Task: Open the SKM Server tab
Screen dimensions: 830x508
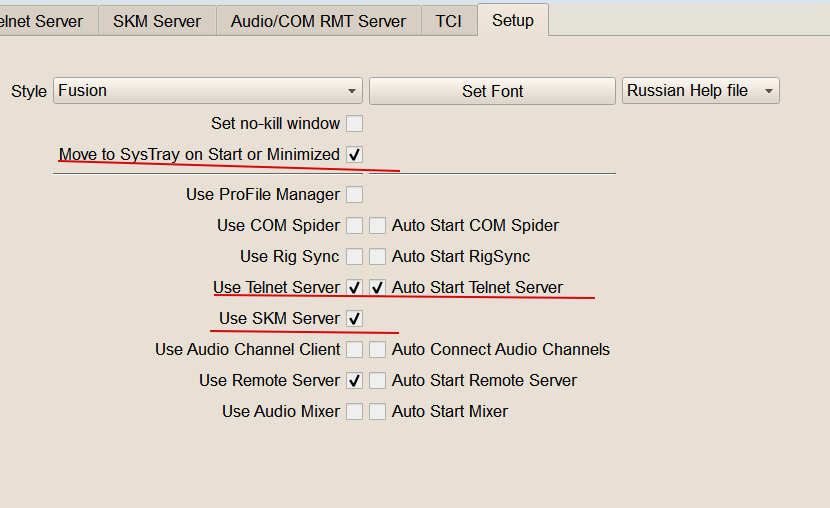Action: [x=156, y=21]
